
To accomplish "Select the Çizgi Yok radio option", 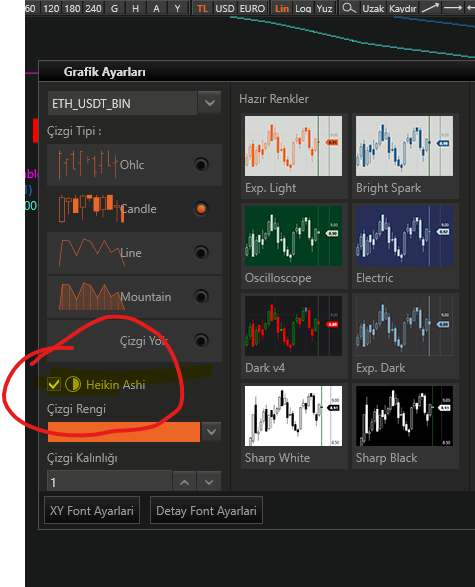I will coord(201,340).
